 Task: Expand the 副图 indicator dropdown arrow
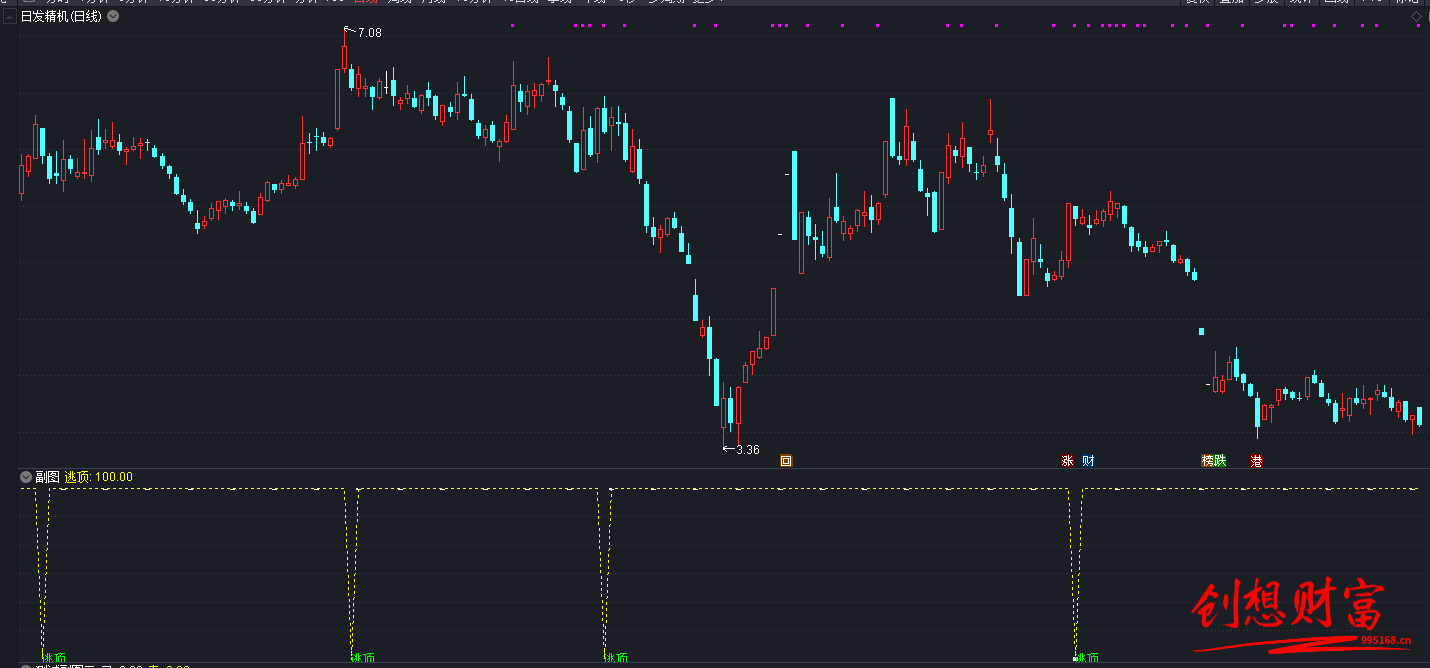26,477
